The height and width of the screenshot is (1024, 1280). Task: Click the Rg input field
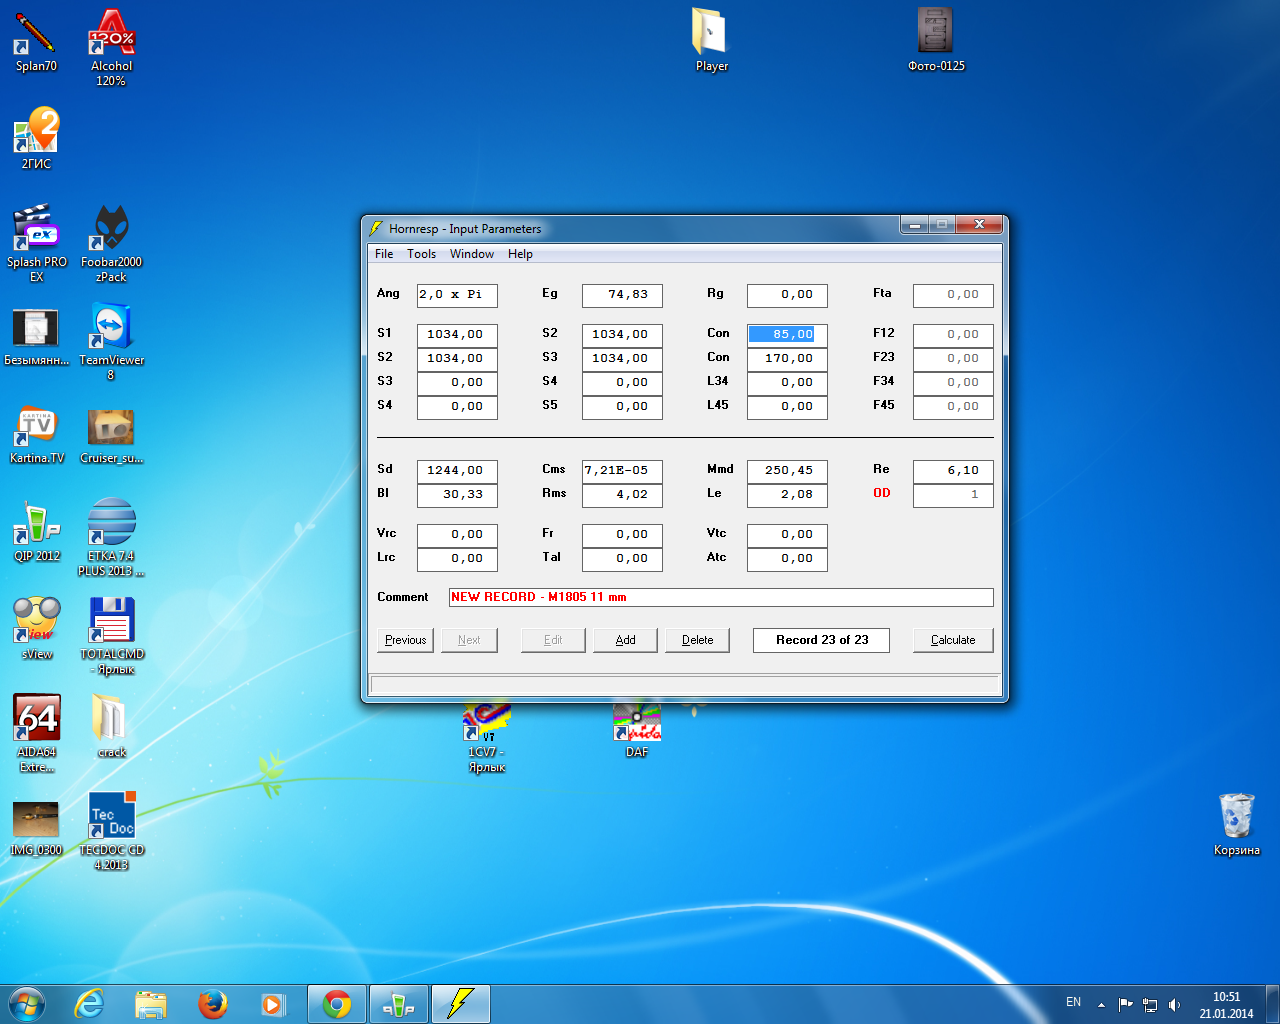tap(787, 295)
